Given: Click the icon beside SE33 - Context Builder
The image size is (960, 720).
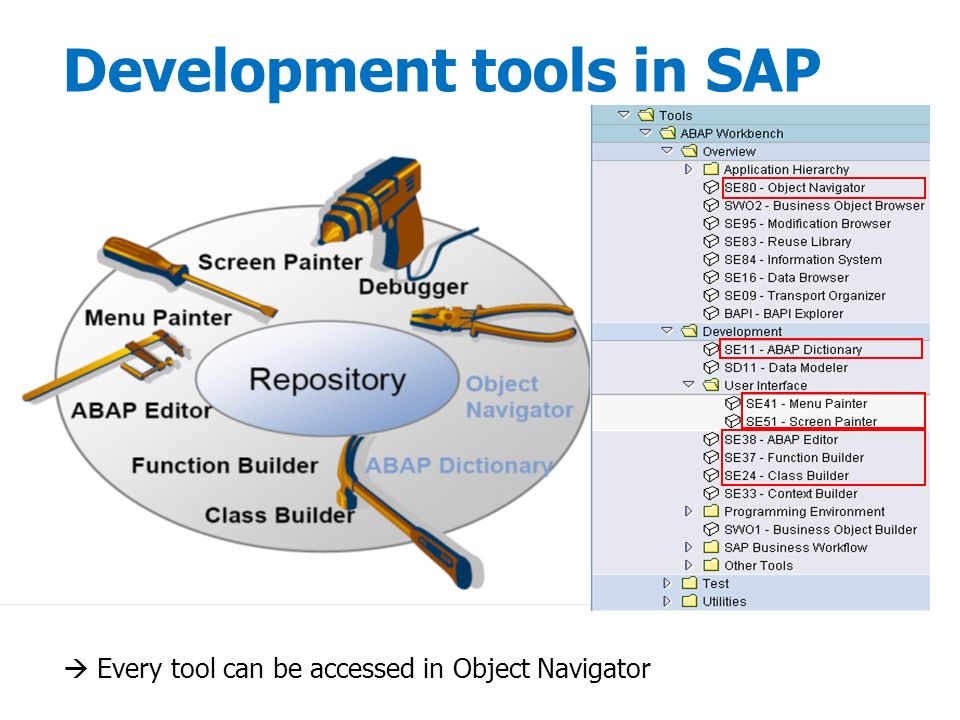Looking at the screenshot, I should pyautogui.click(x=711, y=493).
